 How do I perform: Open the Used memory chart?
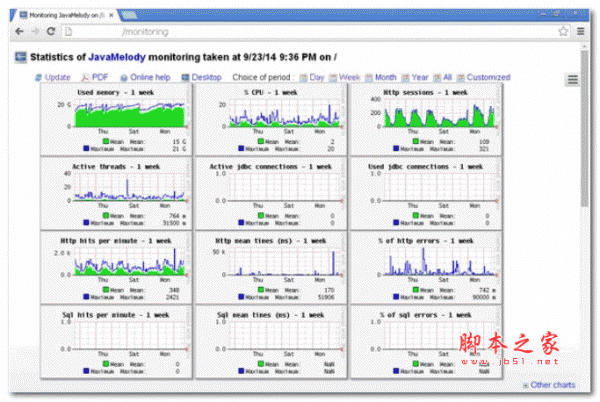click(116, 119)
